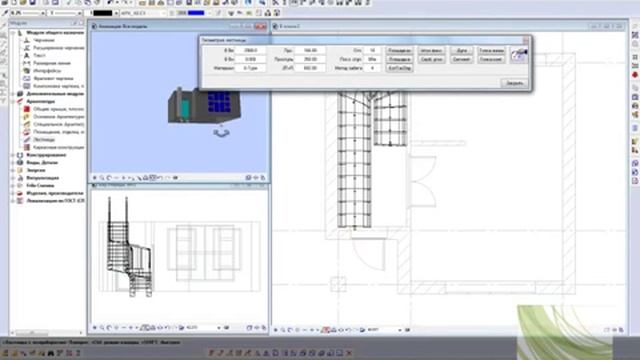Image resolution: width=640 pixels, height=360 pixels.
Task: Click the stair plan drawing in the plan view
Action: pyautogui.click(x=372, y=159)
